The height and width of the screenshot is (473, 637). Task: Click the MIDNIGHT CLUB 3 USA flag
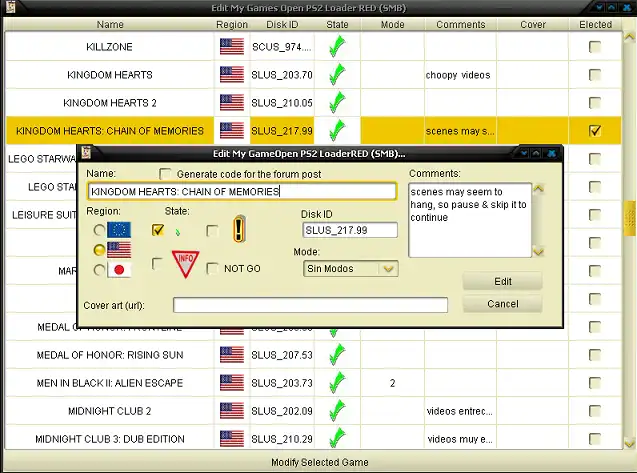click(x=232, y=439)
